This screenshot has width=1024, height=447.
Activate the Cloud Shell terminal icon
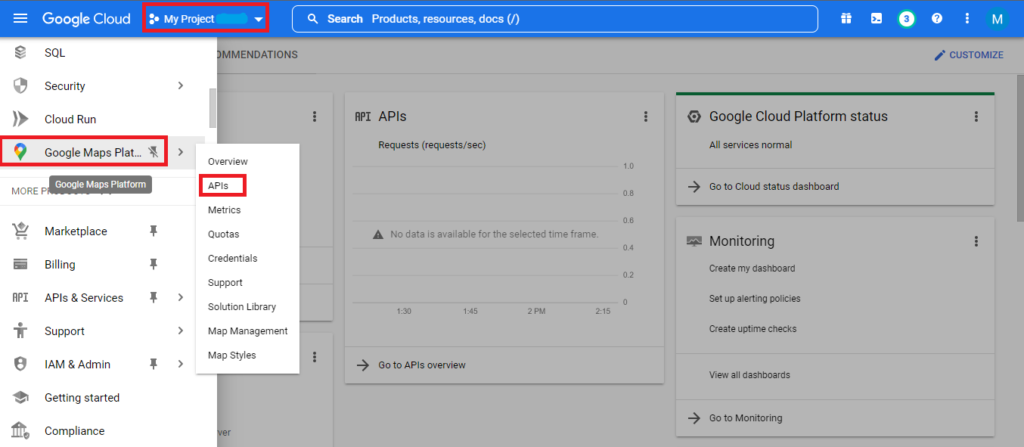click(876, 19)
